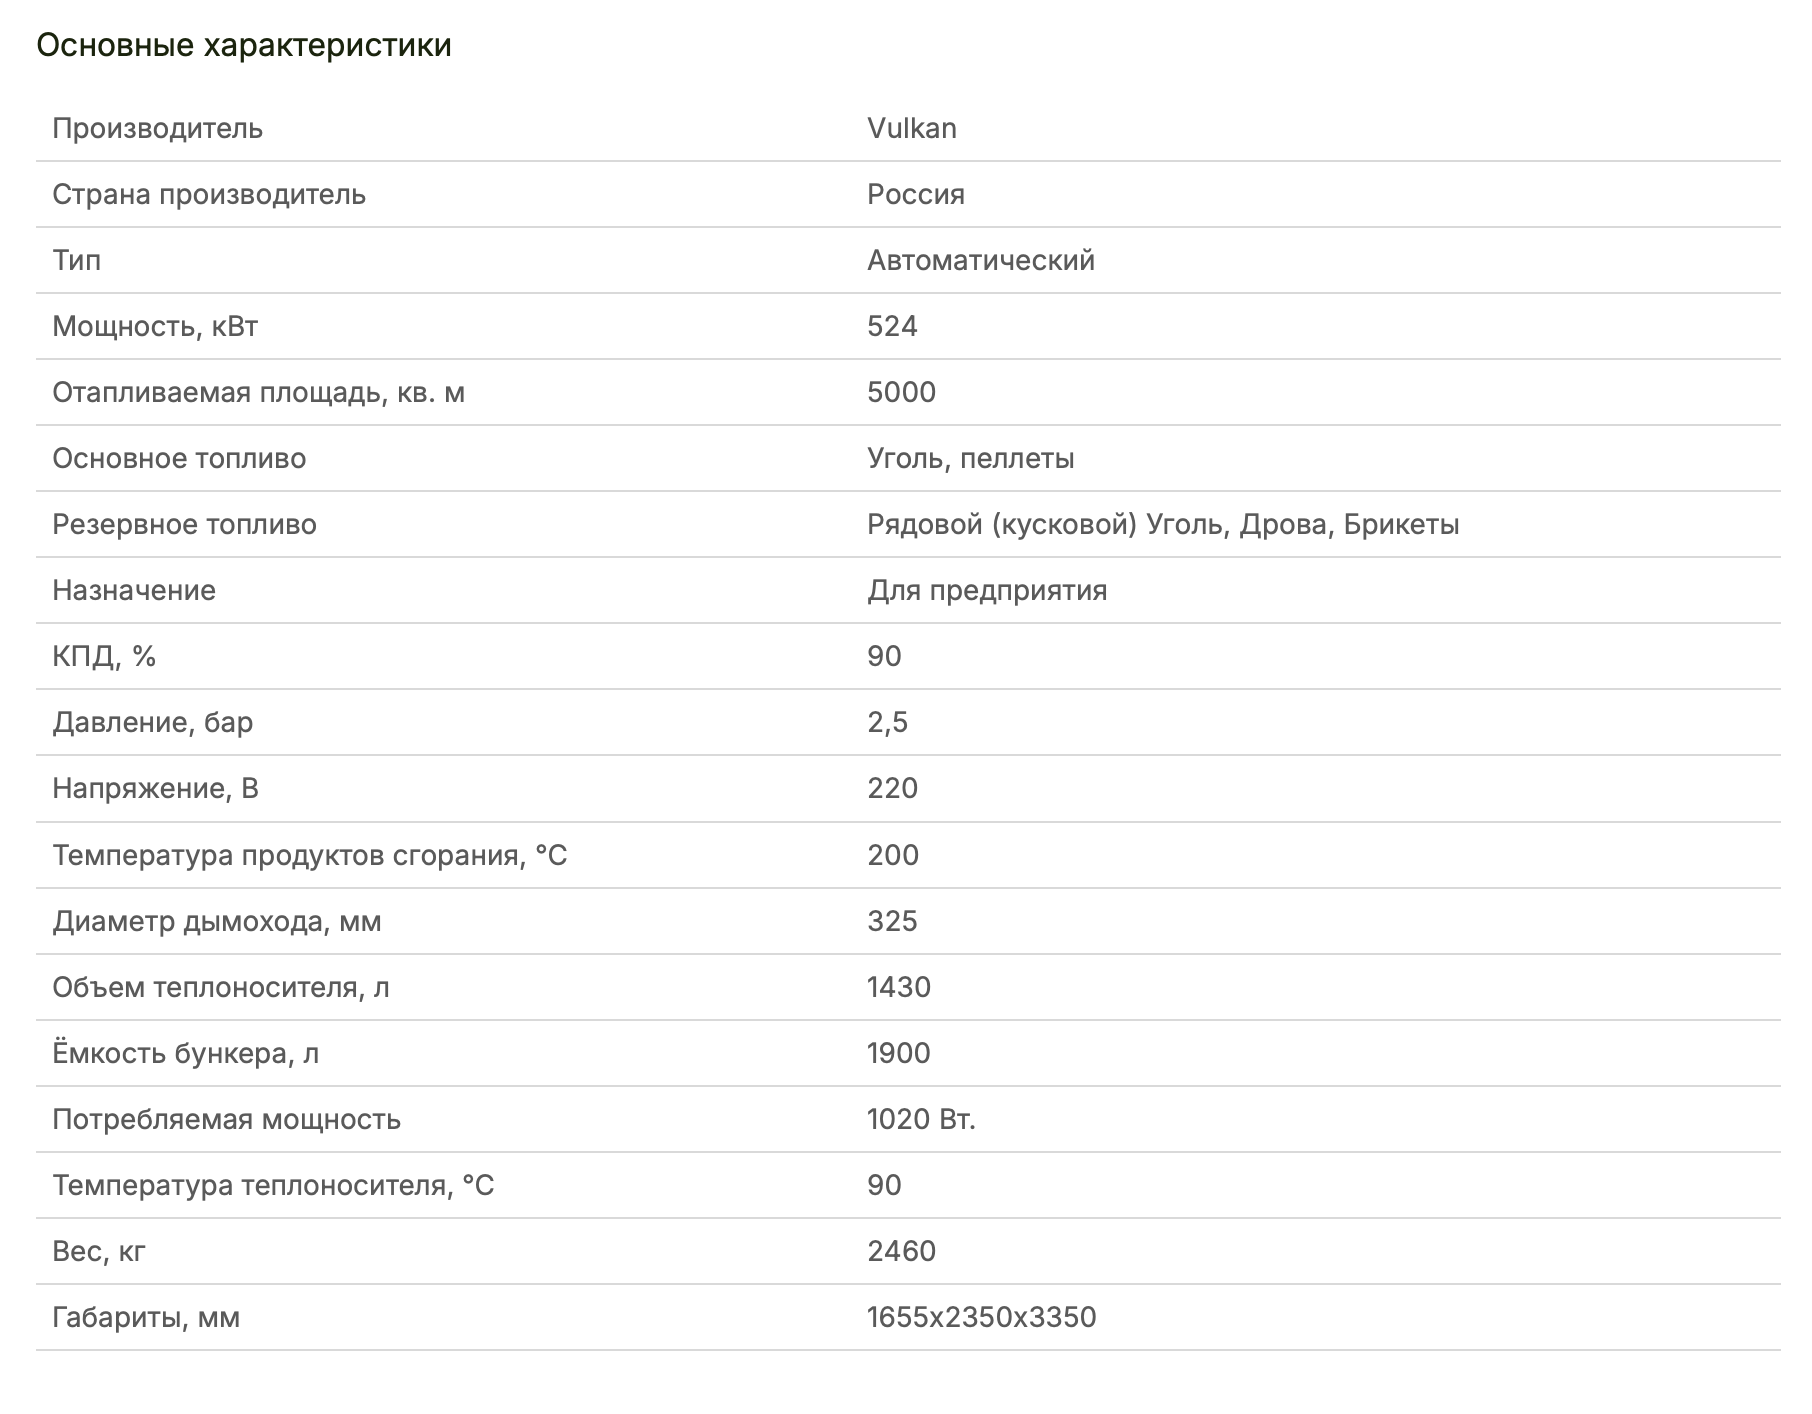
Task: Click the "Основные характеристики" heading
Action: click(x=244, y=46)
